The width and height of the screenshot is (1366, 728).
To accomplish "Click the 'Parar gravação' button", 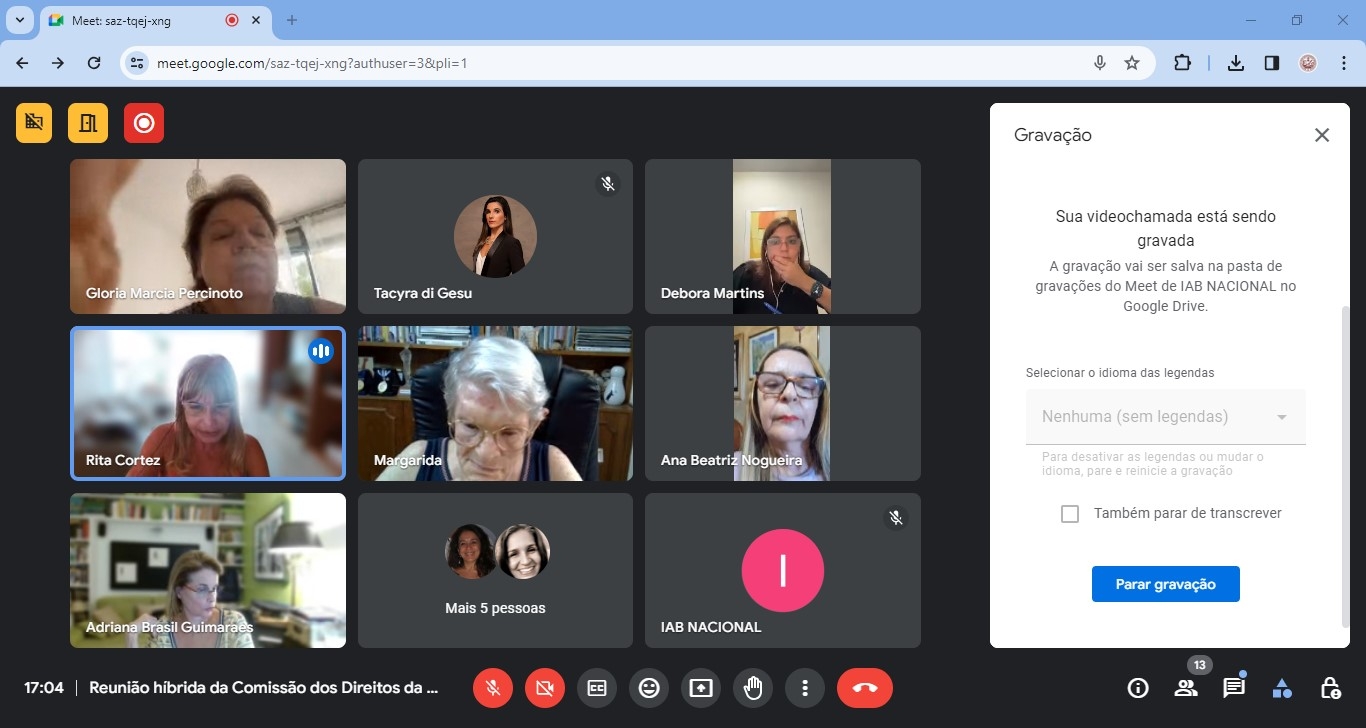I will [1165, 584].
